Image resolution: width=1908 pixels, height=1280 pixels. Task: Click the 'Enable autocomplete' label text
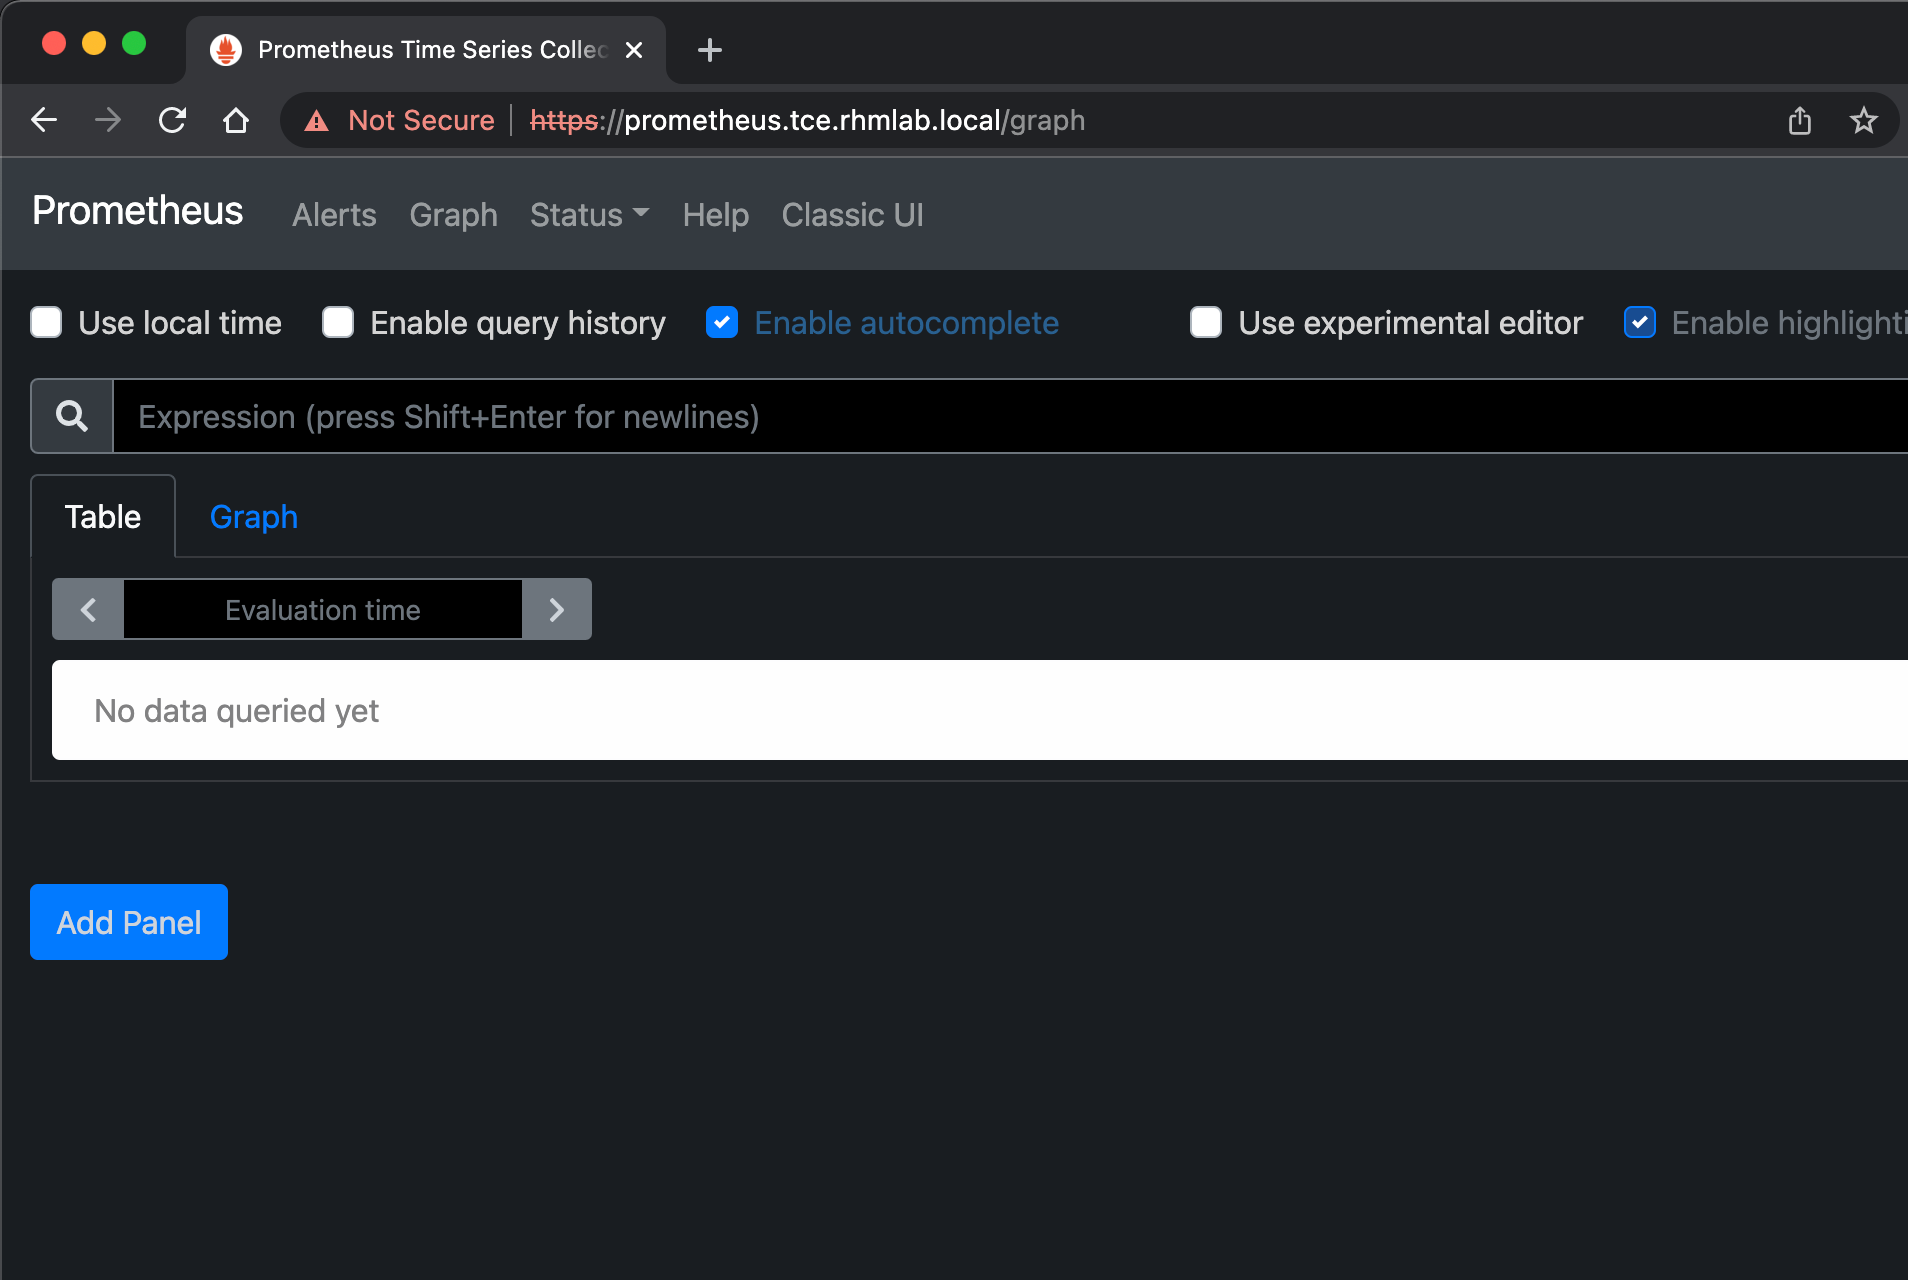coord(906,323)
